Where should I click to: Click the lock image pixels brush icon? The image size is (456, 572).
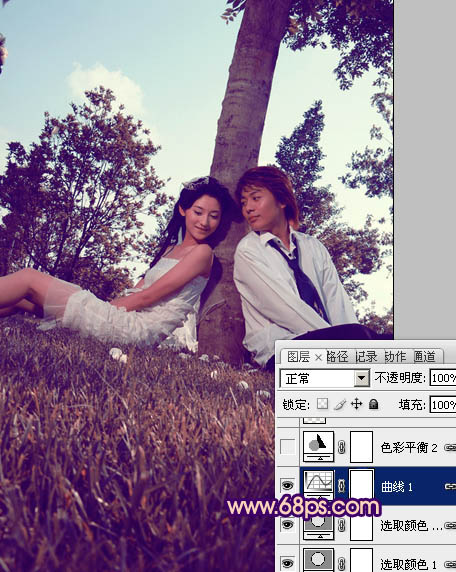(x=340, y=404)
